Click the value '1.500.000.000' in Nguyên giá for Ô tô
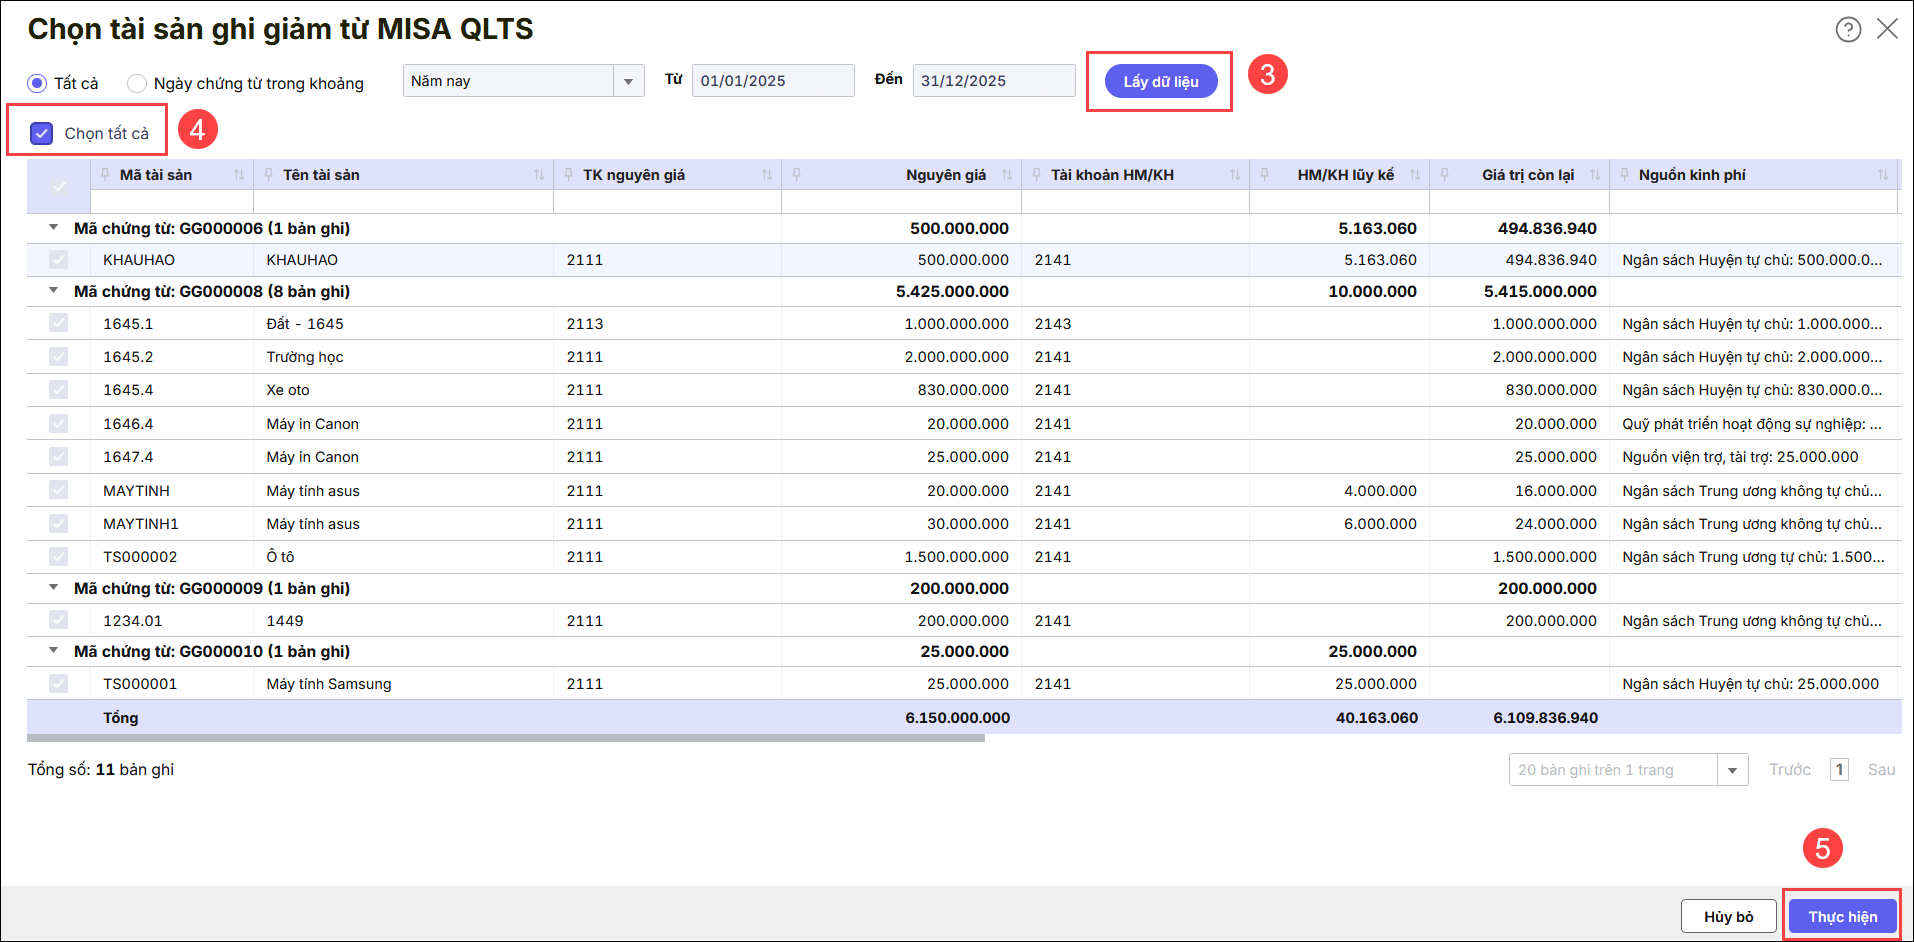 pyautogui.click(x=957, y=557)
